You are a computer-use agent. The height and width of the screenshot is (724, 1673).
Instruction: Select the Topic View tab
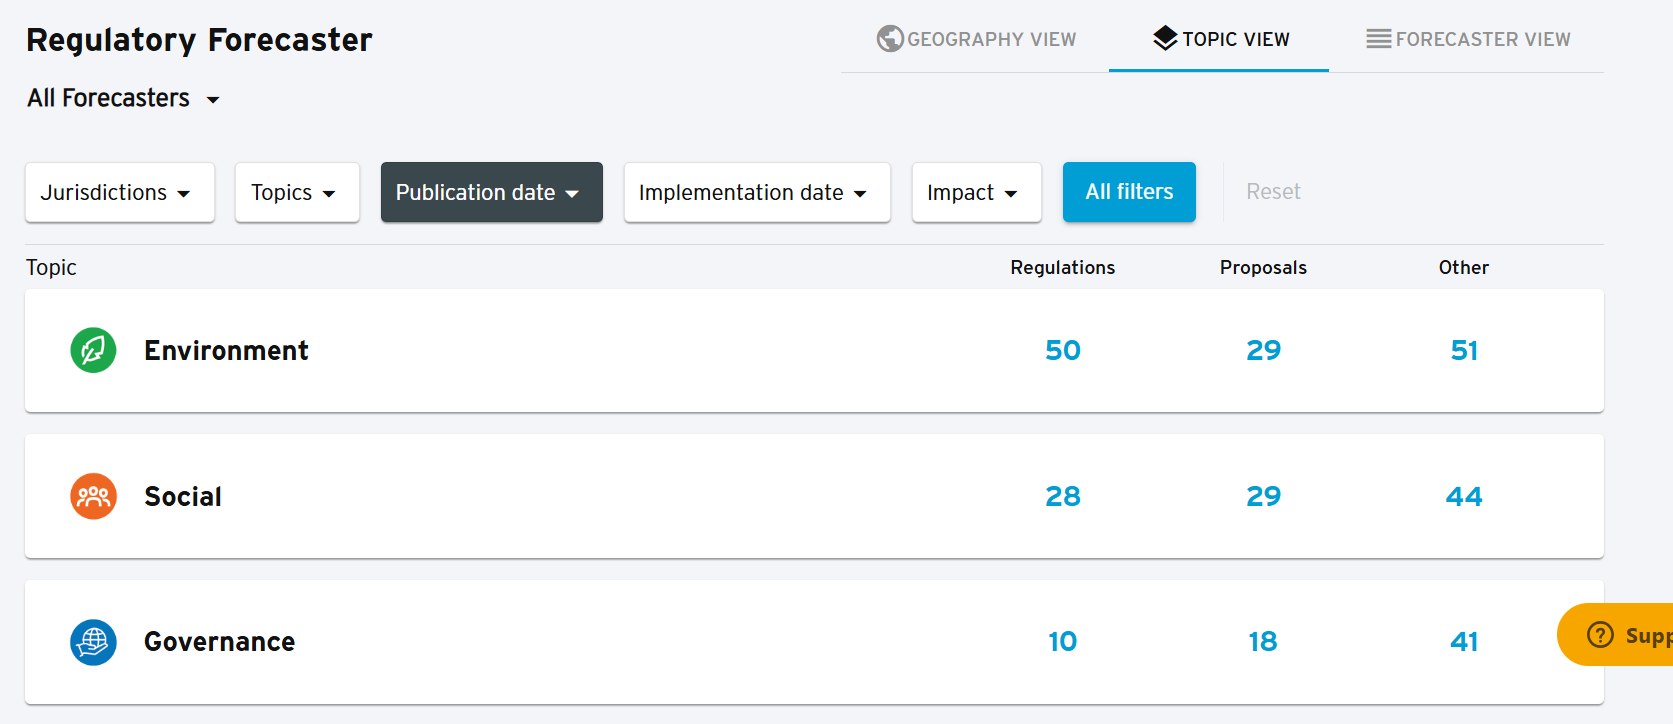pyautogui.click(x=1219, y=39)
